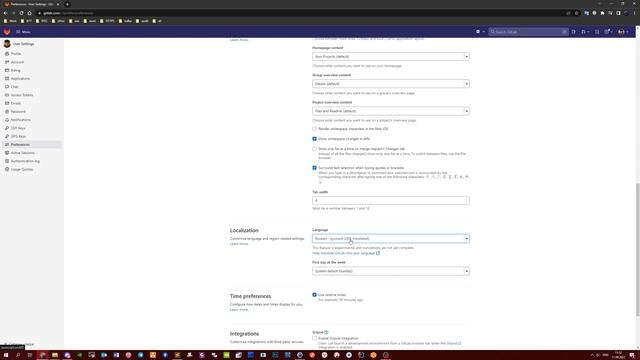This screenshot has height=360, width=640.
Task: Click the user avatar beside User Settings
Action: tap(7, 44)
